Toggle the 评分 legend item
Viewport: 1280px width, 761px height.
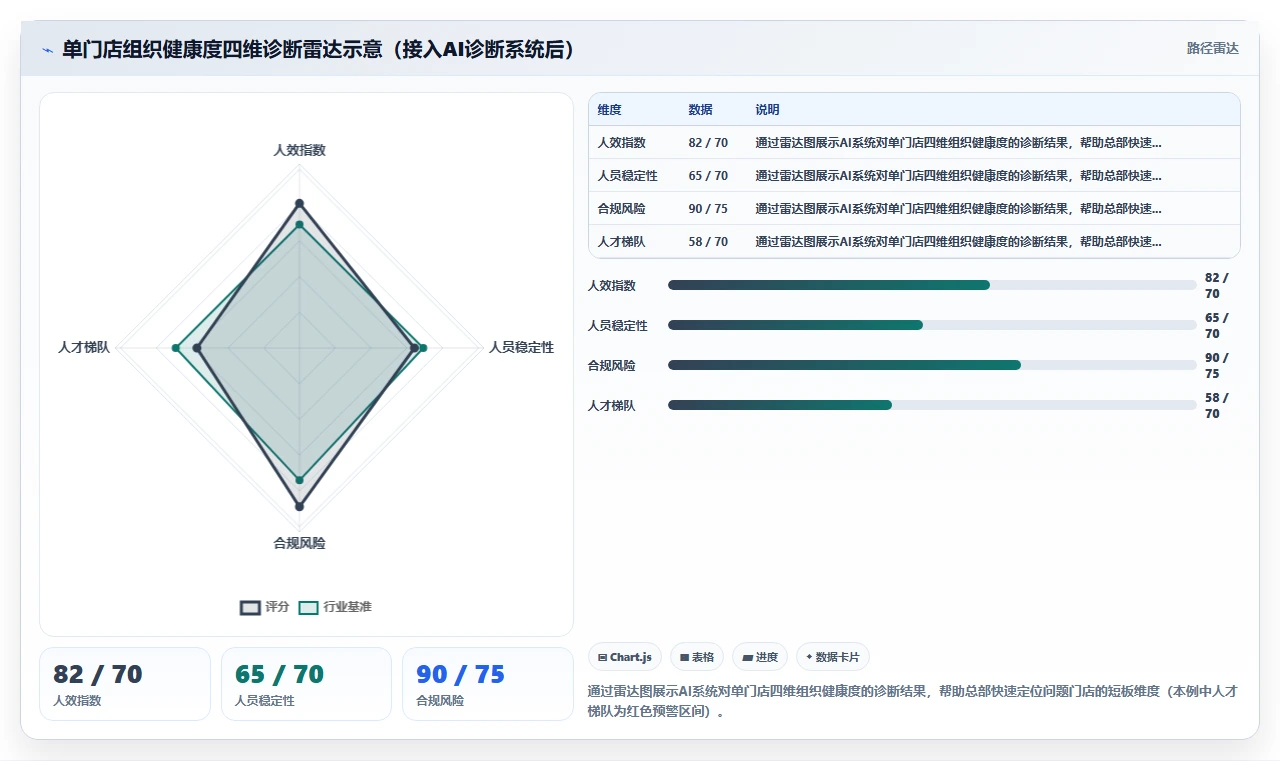pyautogui.click(x=265, y=607)
